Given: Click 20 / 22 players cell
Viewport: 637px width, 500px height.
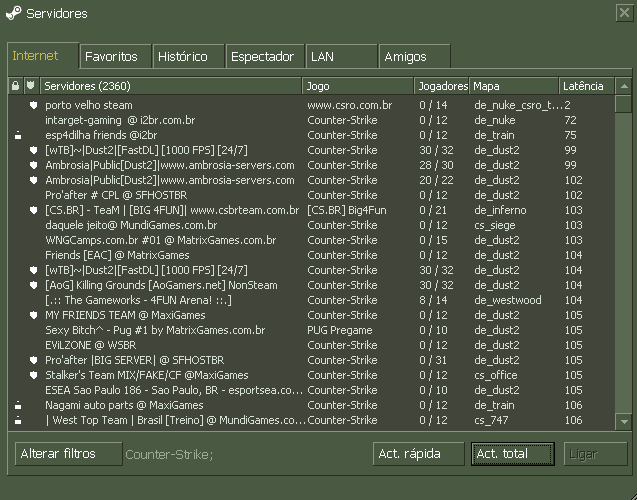Looking at the screenshot, I should 436,180.
